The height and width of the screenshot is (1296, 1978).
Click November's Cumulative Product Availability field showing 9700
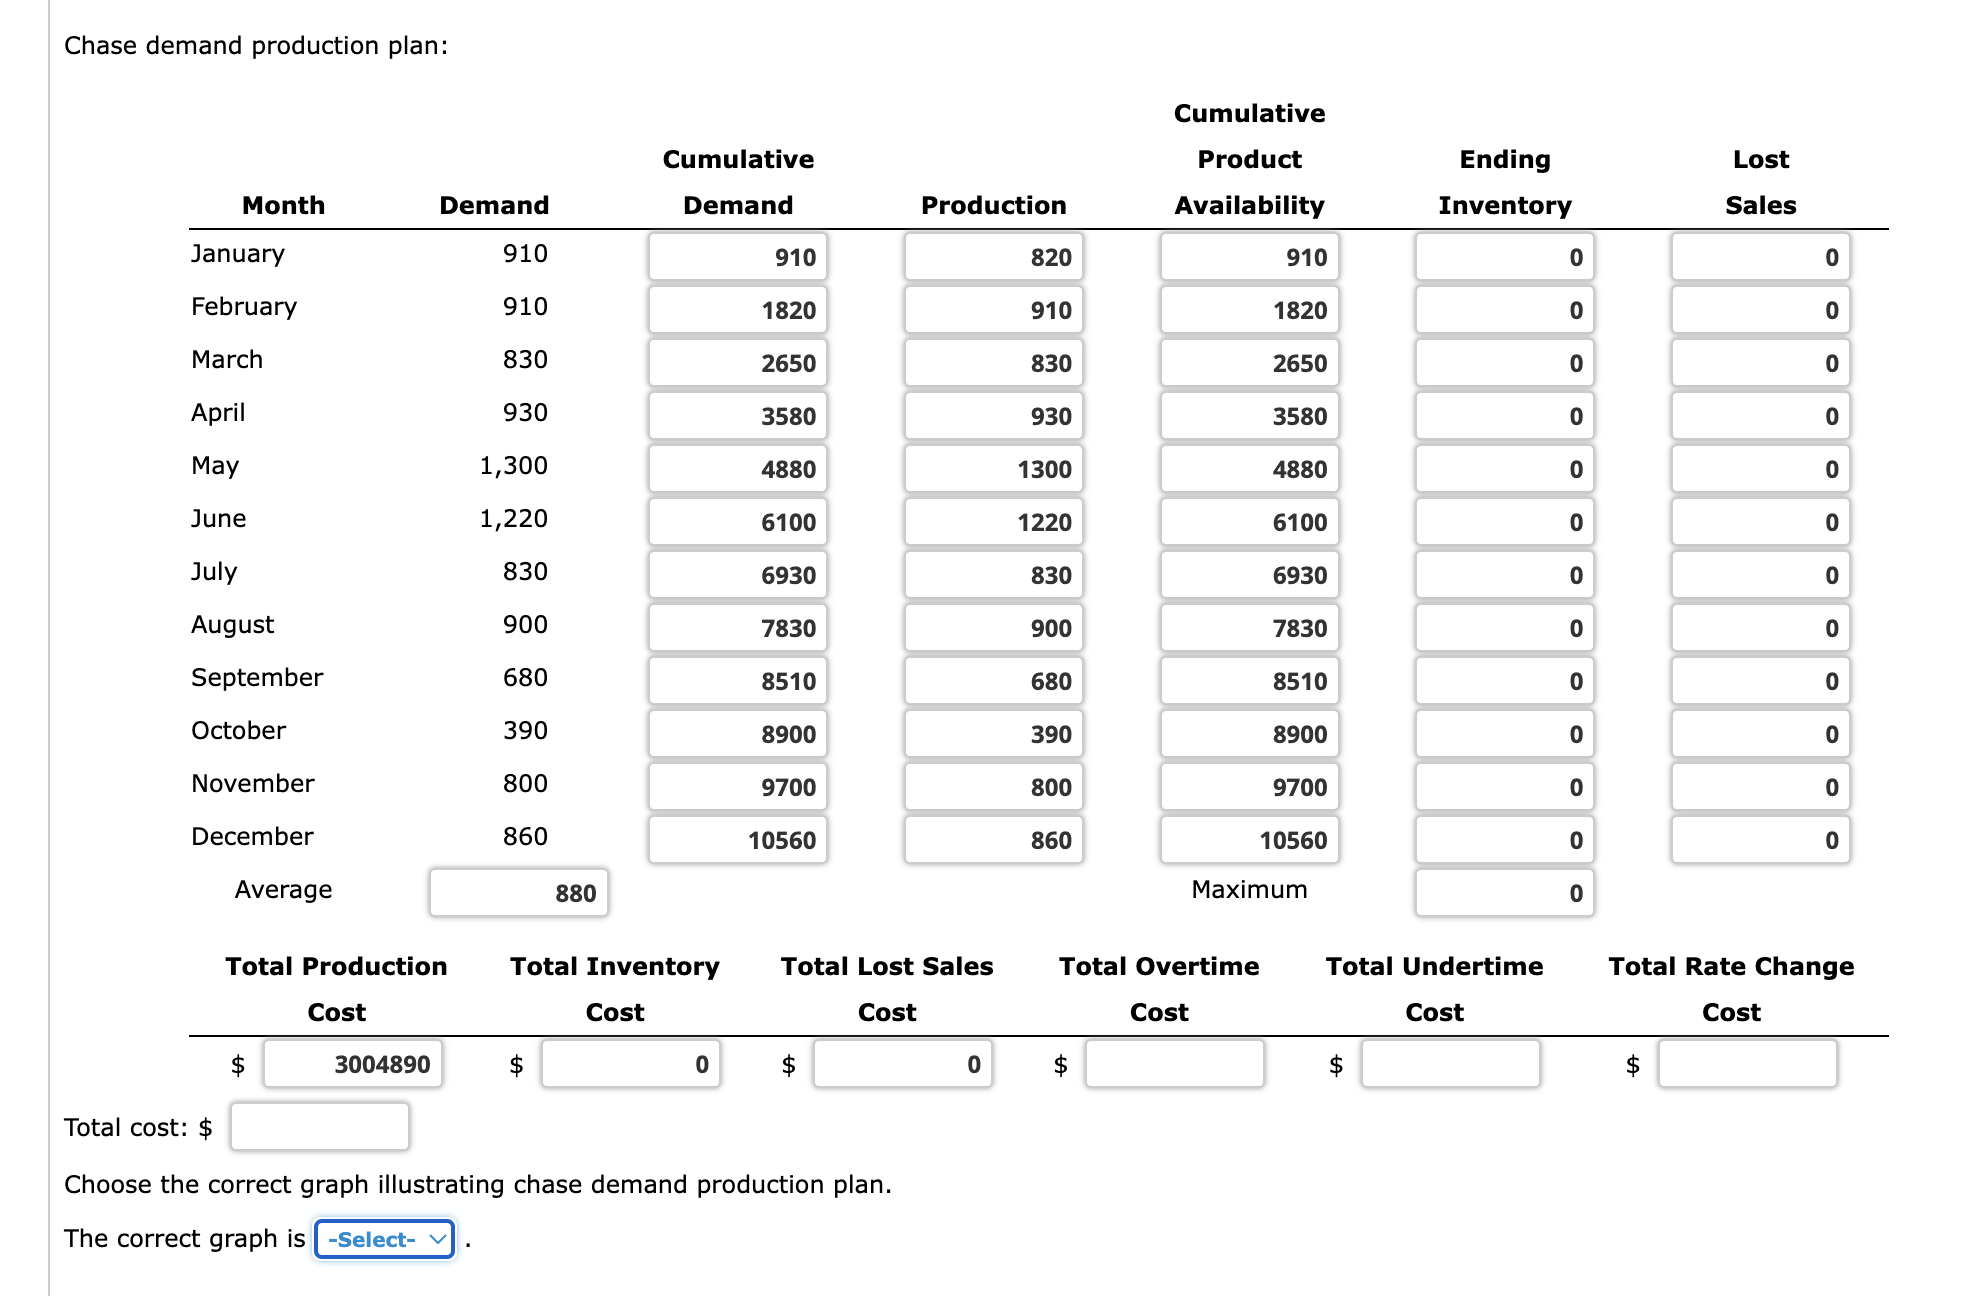1249,787
